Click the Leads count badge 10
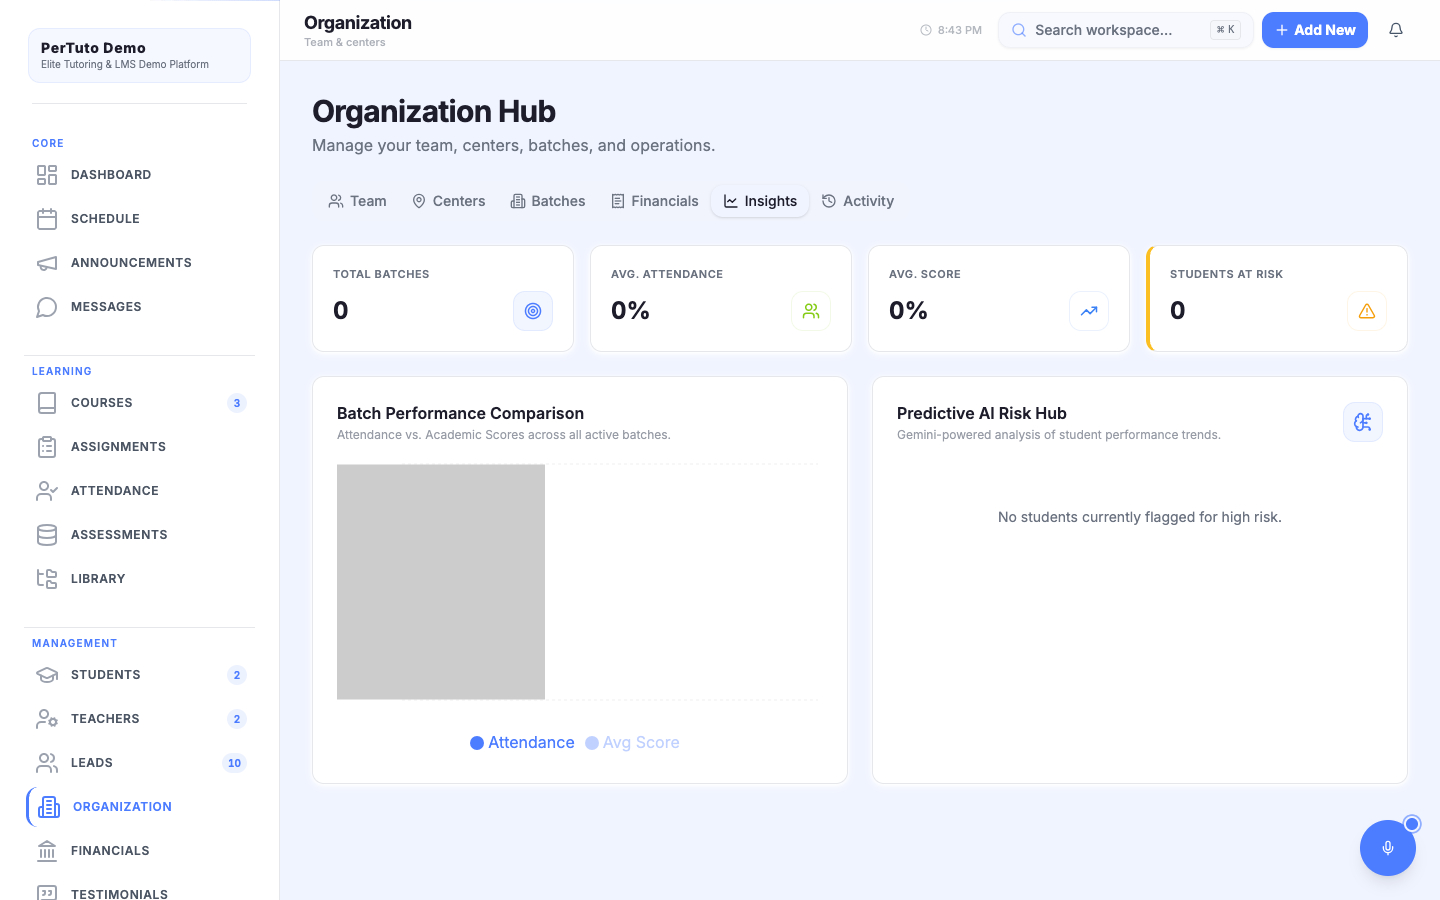The height and width of the screenshot is (900, 1440). (x=234, y=763)
